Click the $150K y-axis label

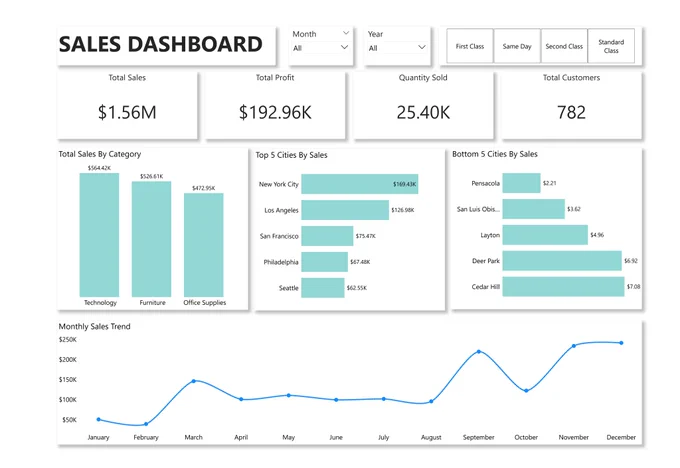68,380
